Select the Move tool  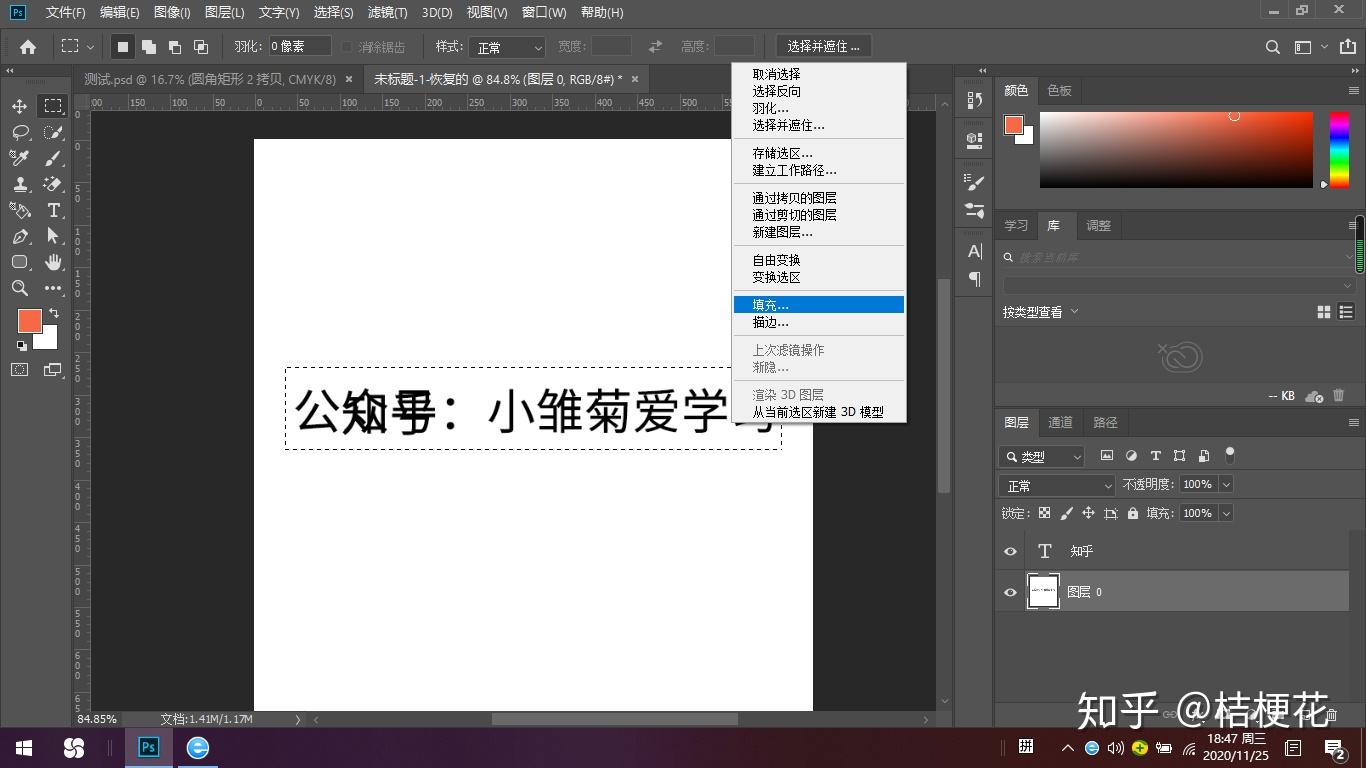19,106
